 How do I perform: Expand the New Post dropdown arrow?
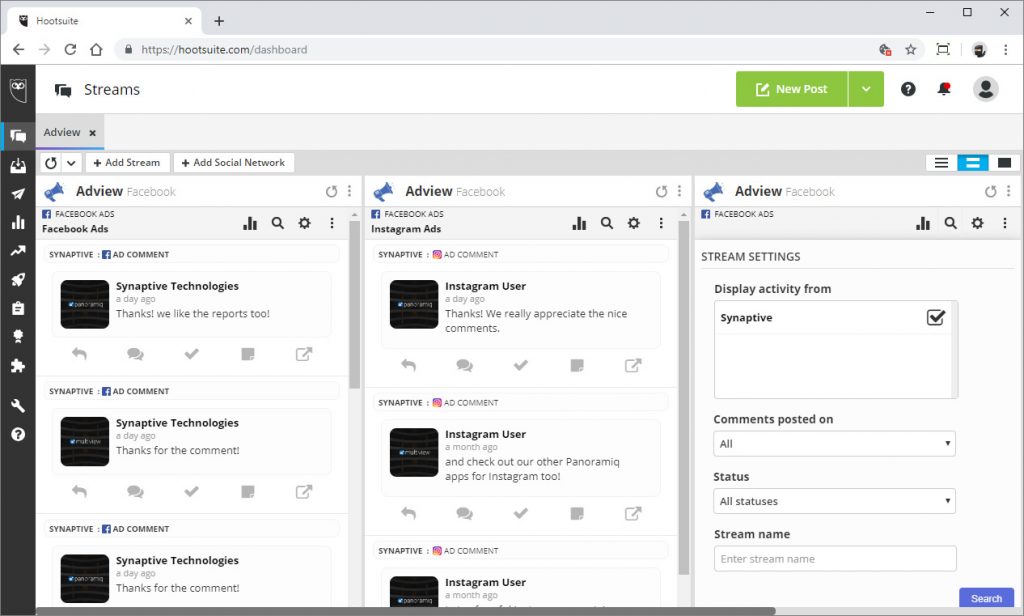pyautogui.click(x=866, y=89)
